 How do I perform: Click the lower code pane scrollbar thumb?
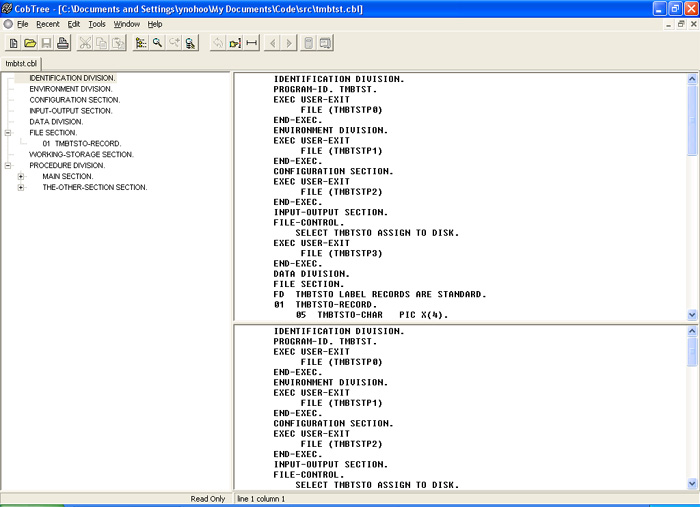[692, 352]
